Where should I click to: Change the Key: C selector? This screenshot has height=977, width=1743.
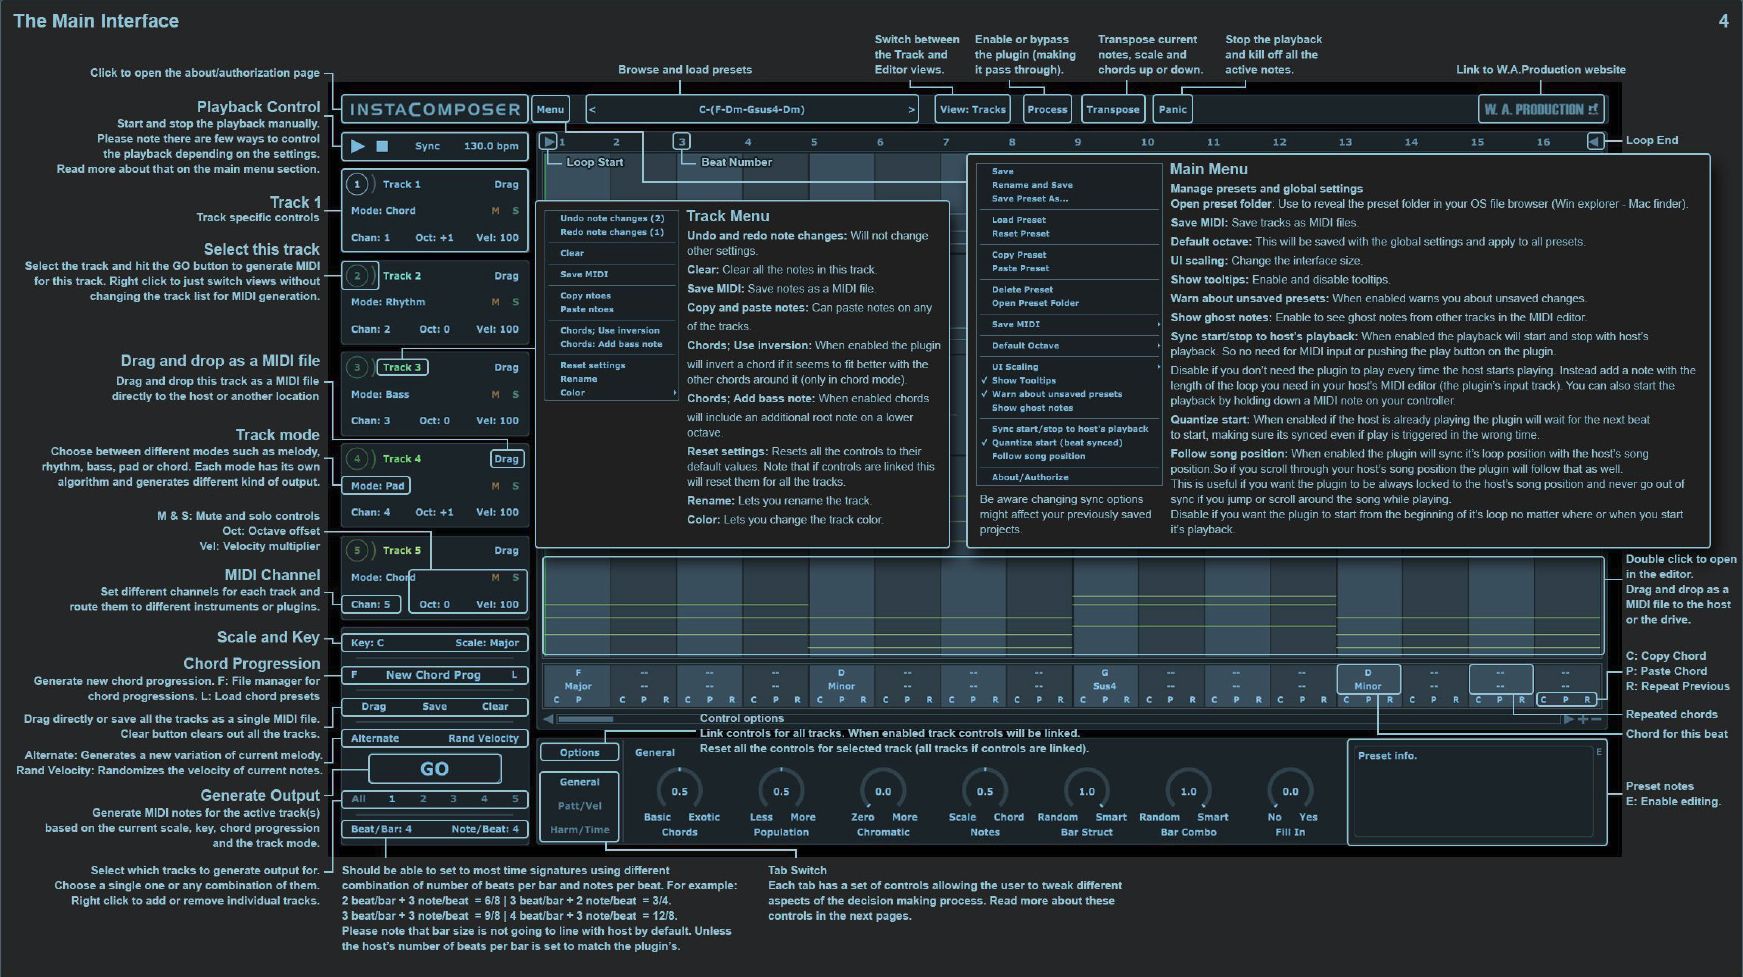(x=367, y=643)
